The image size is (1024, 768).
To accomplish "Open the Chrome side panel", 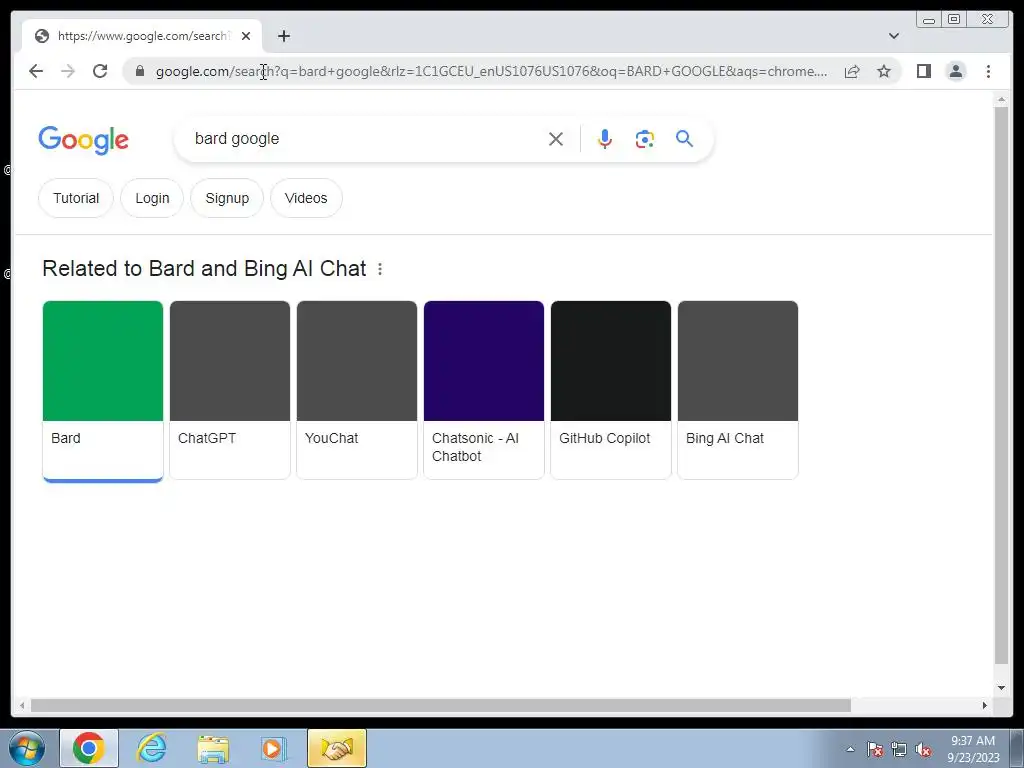I will (923, 71).
